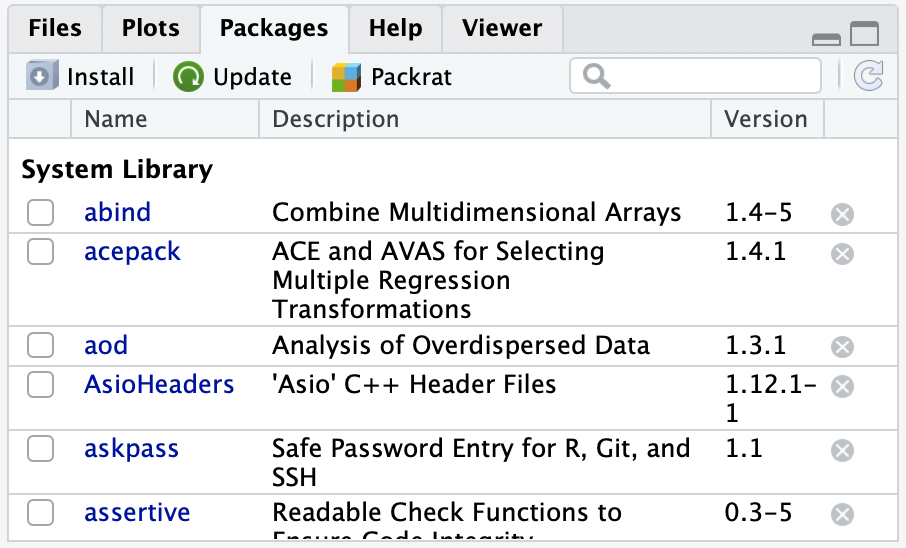906x548 pixels.
Task: Open the acepack documentation link
Action: 132,251
